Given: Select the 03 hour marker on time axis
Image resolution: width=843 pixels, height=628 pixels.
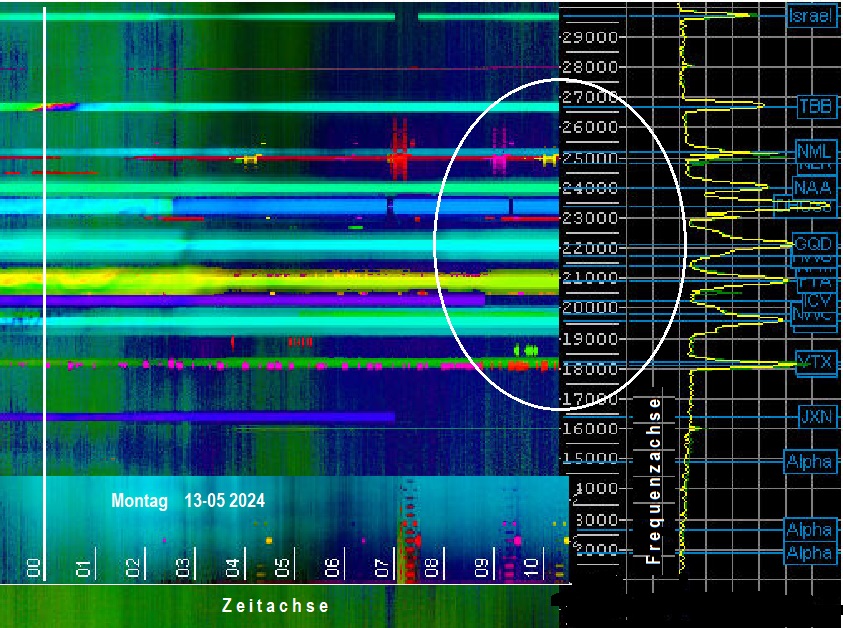Looking at the screenshot, I should (x=183, y=568).
